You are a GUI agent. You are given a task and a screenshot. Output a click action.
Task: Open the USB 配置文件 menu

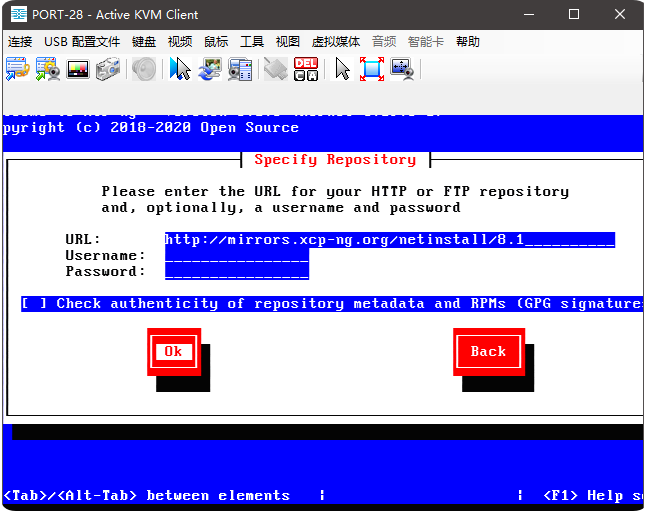coord(82,42)
